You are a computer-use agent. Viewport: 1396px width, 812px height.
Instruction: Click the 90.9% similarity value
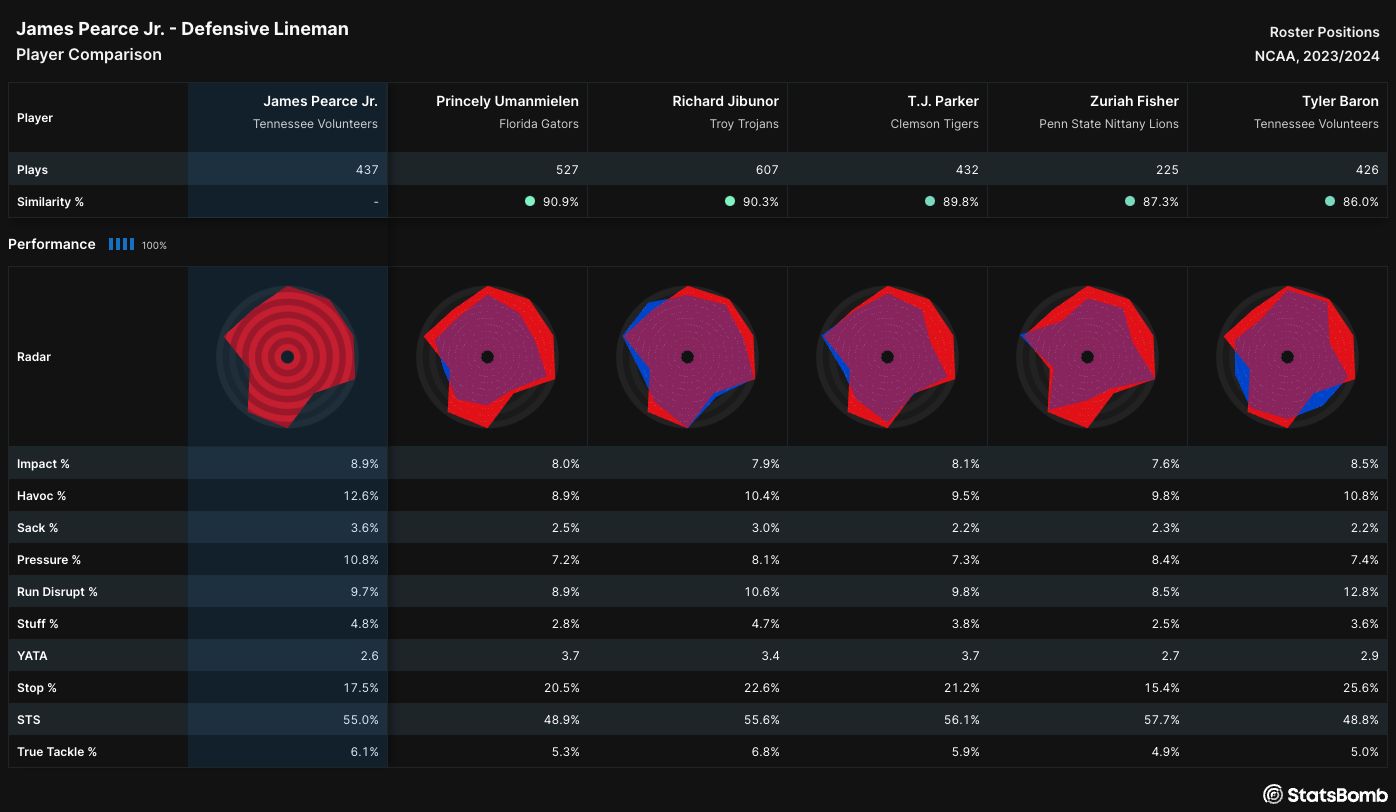tap(560, 202)
